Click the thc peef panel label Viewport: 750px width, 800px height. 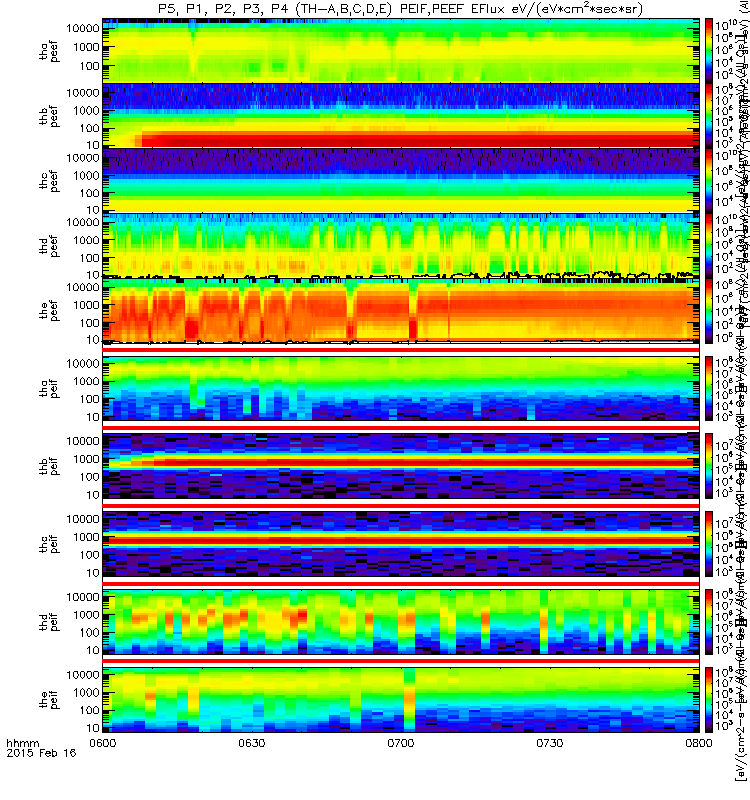[49, 181]
